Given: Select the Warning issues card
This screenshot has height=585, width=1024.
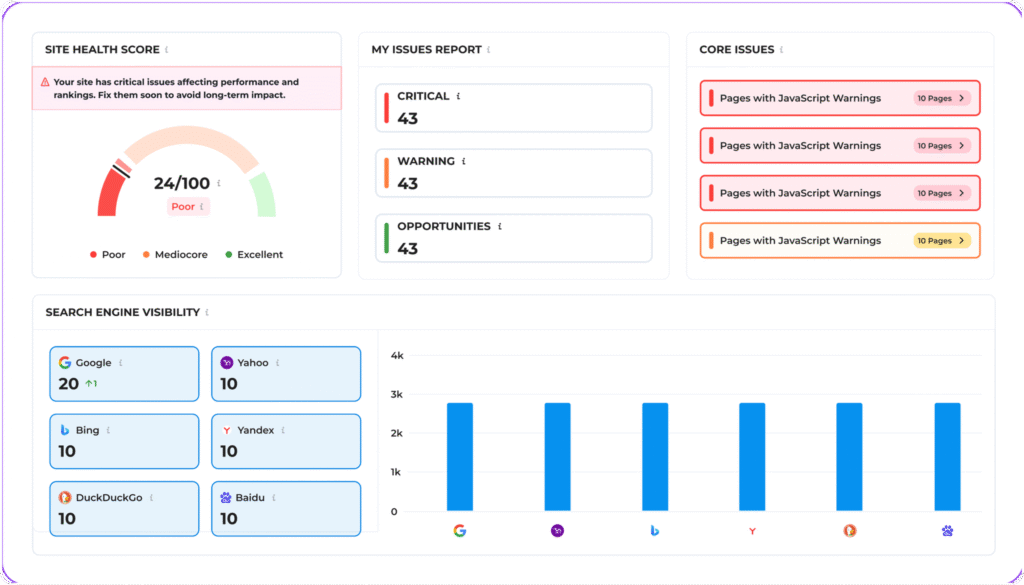Looking at the screenshot, I should [513, 173].
